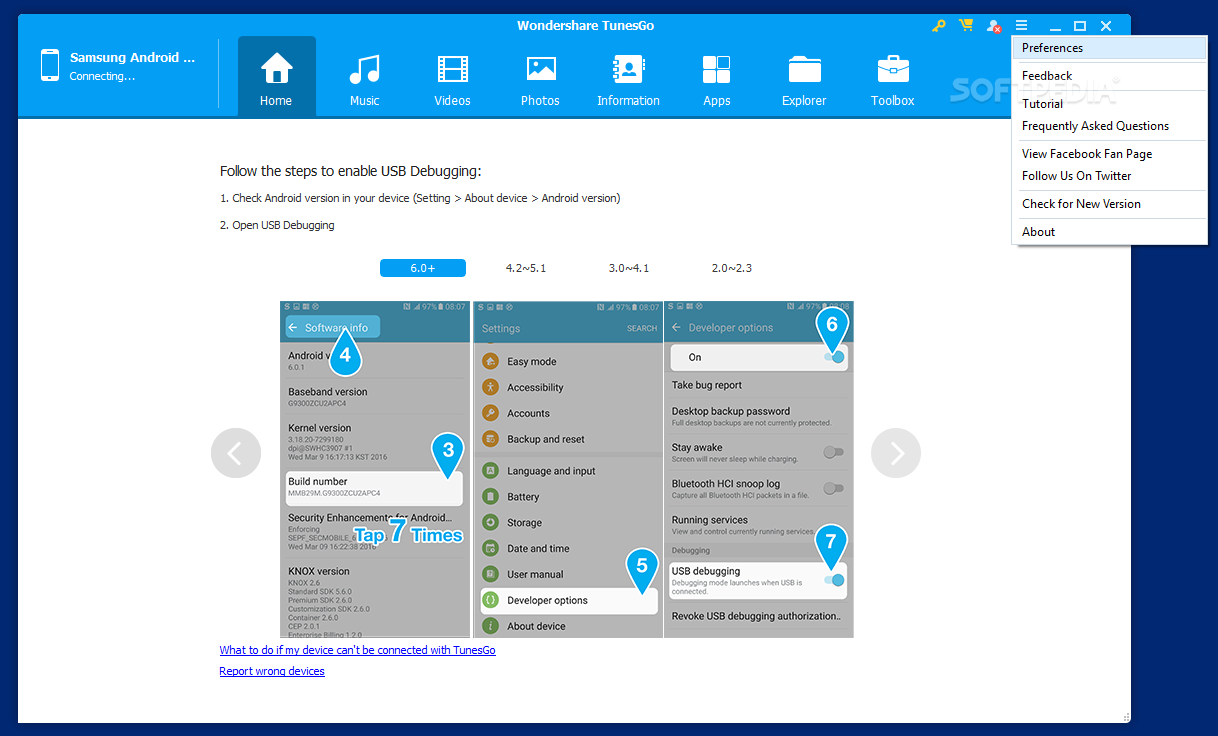Click the Samsung Android phone icon

click(50, 66)
